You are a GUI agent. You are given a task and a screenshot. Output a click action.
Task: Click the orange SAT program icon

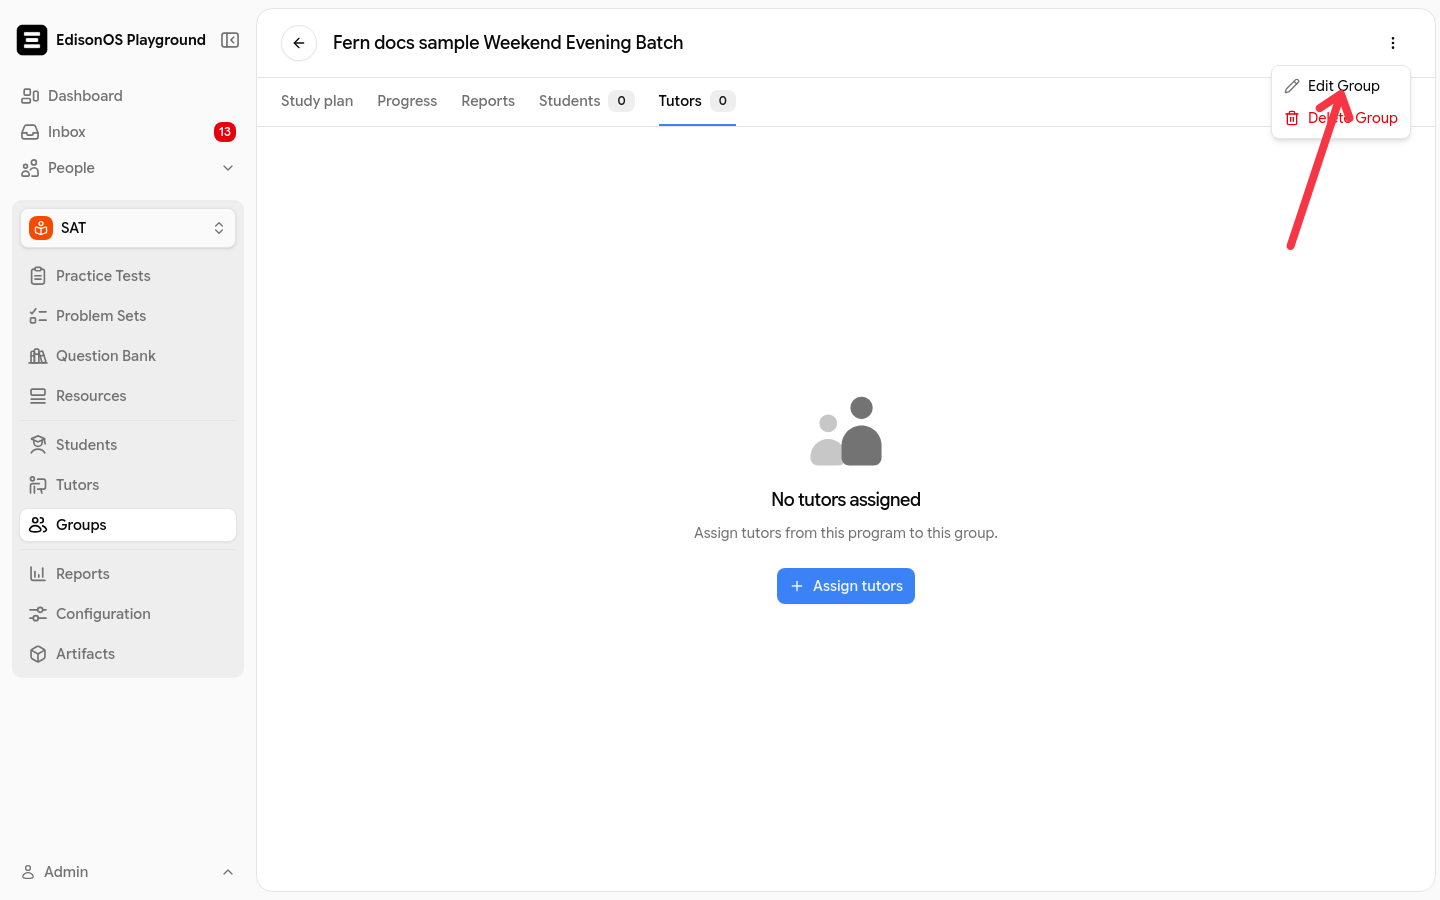[41, 228]
